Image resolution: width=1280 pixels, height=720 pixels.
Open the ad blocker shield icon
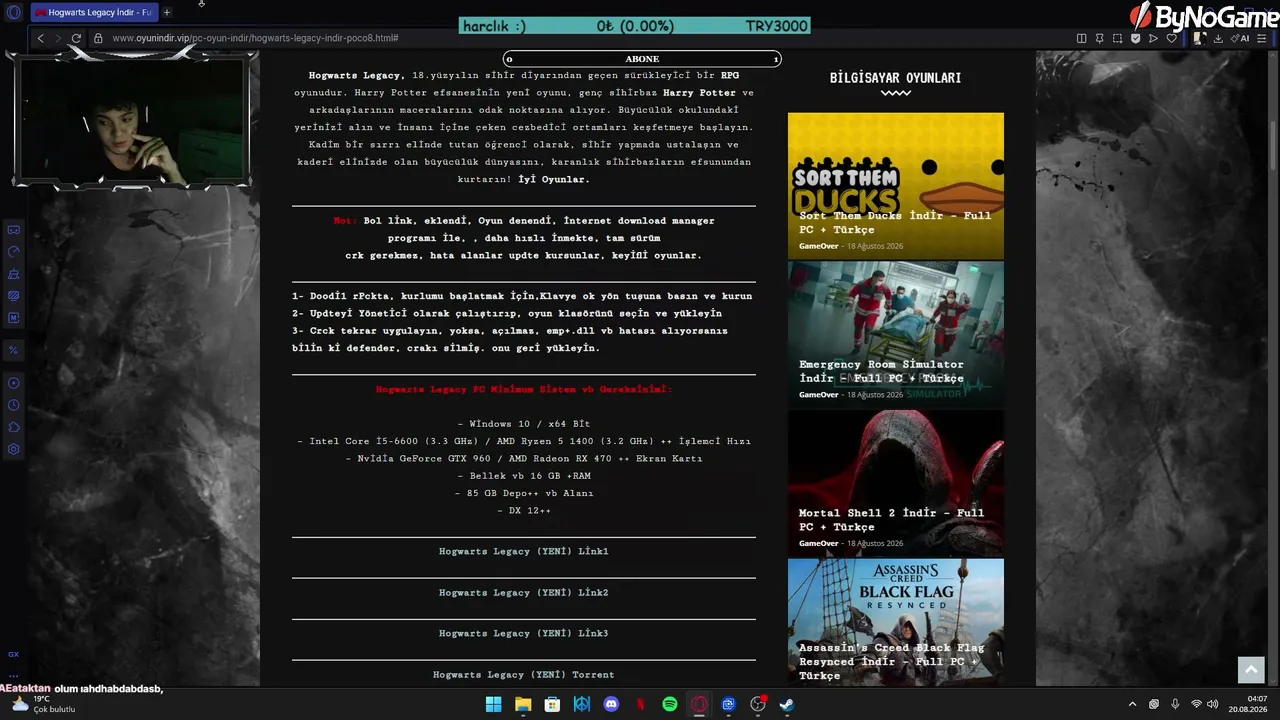(1135, 38)
